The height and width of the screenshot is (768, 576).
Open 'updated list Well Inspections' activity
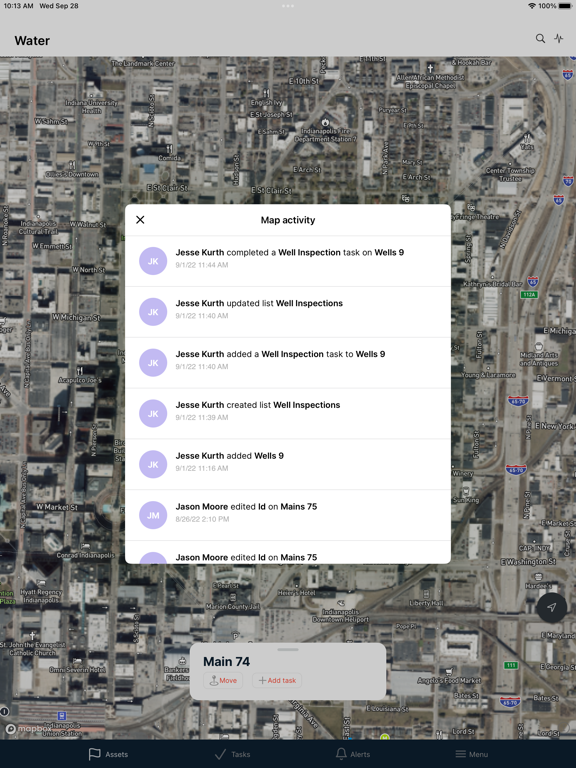tap(288, 312)
